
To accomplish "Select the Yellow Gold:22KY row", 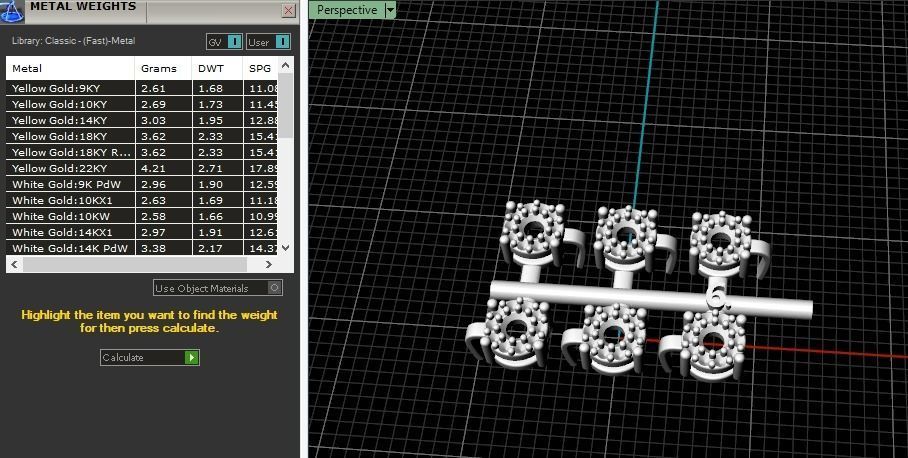I will click(x=142, y=168).
